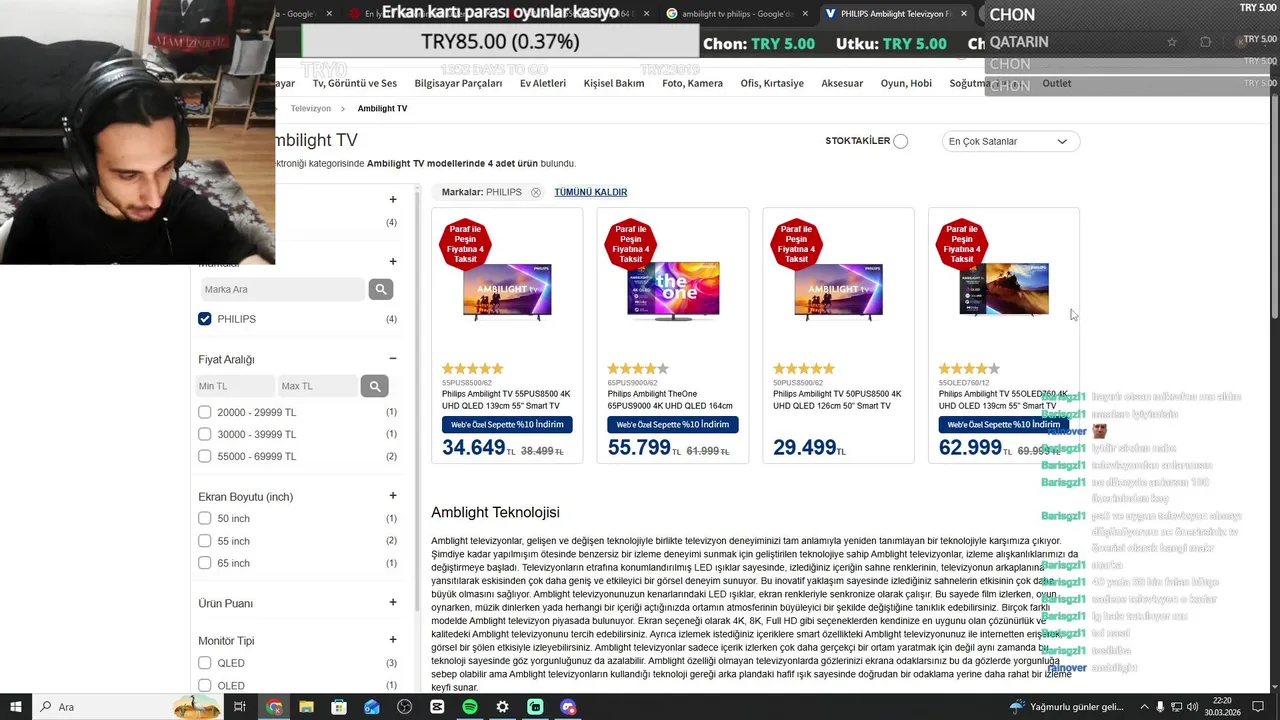Click the price range search magnifier button
This screenshot has height=720, width=1280.
[x=374, y=386]
